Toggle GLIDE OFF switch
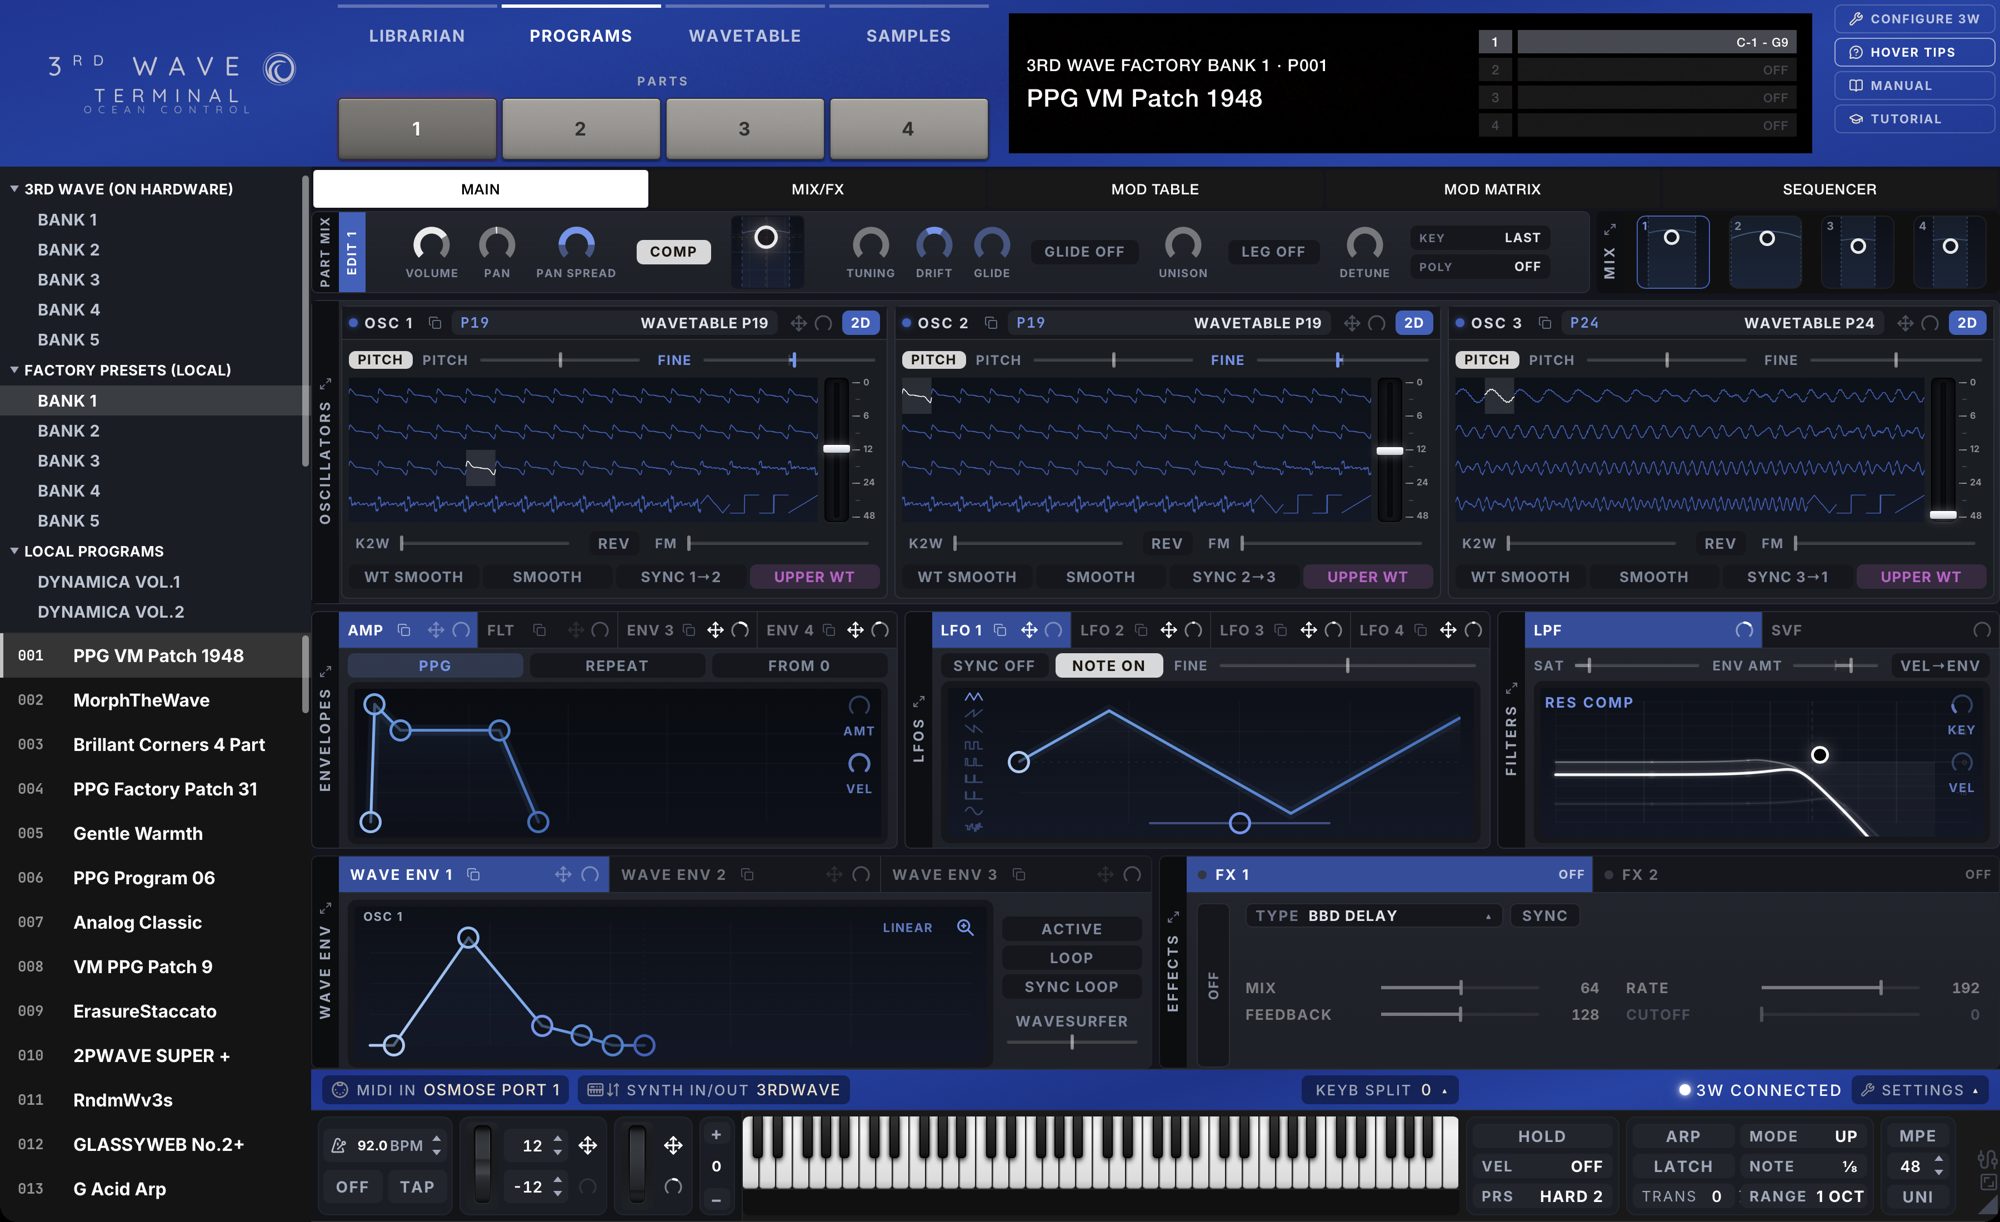 [1084, 252]
